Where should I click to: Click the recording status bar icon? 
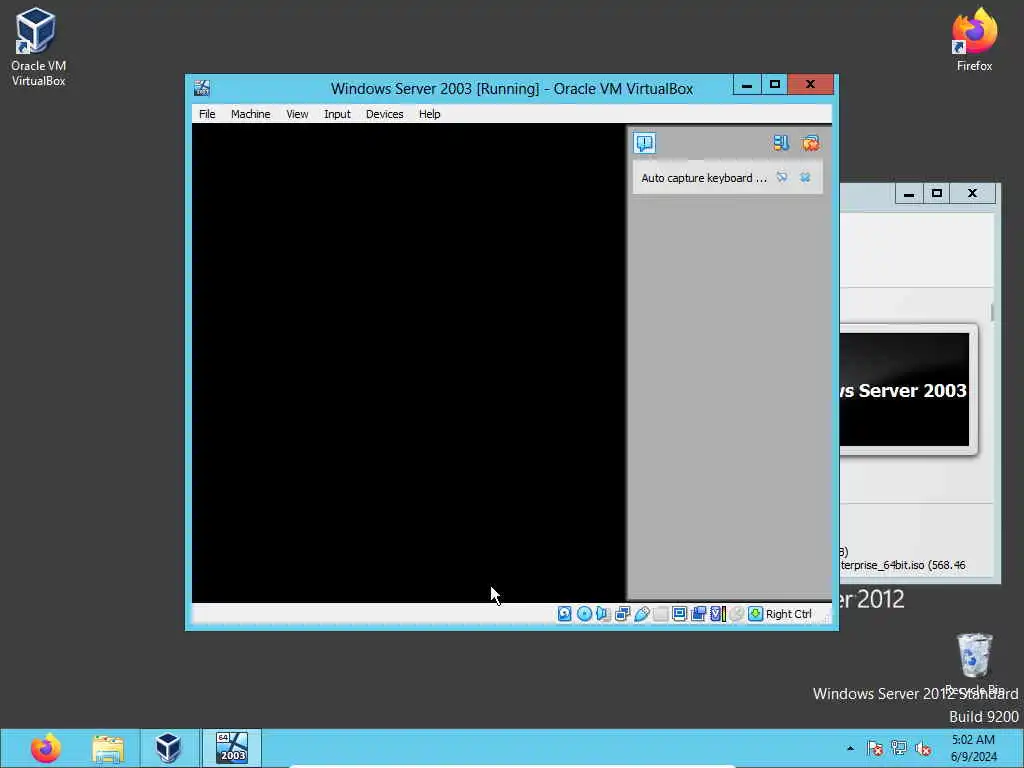click(698, 614)
